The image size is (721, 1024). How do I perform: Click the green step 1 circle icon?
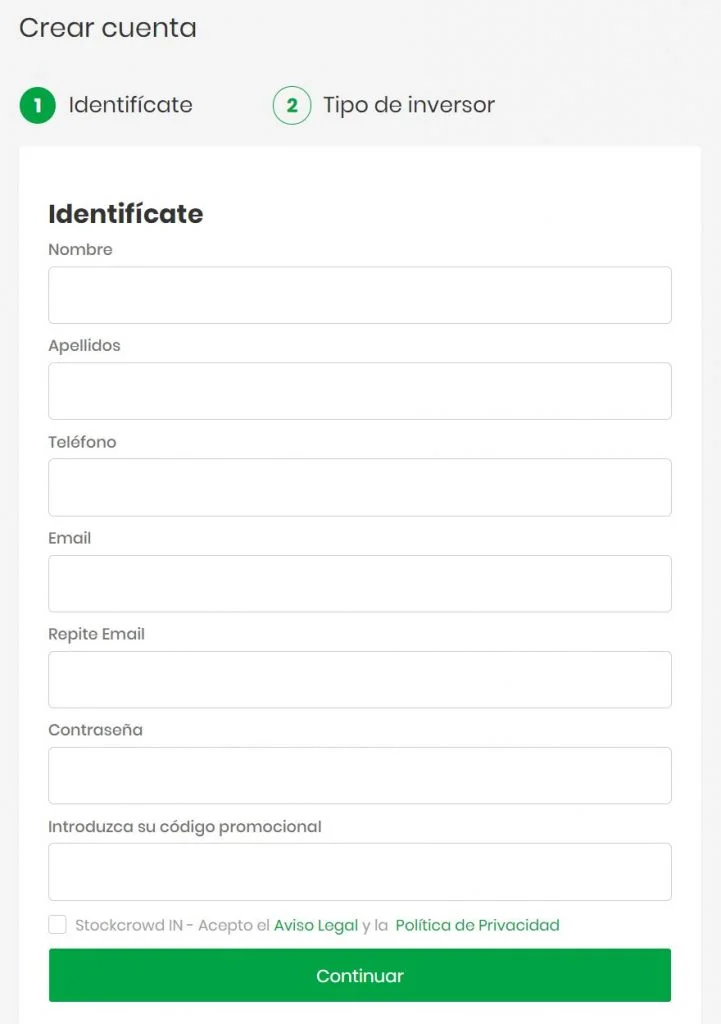(37, 105)
